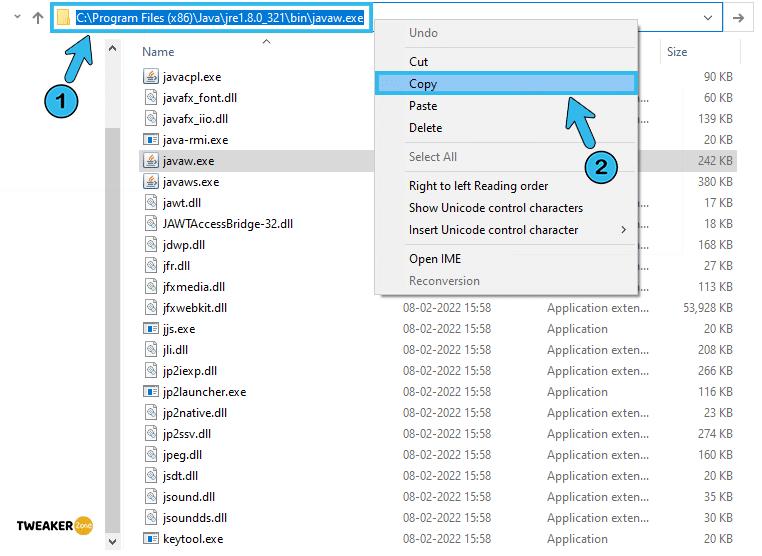Image resolution: width=762 pixels, height=556 pixels.
Task: Click the date of jjs.exe row
Action: pos(447,329)
